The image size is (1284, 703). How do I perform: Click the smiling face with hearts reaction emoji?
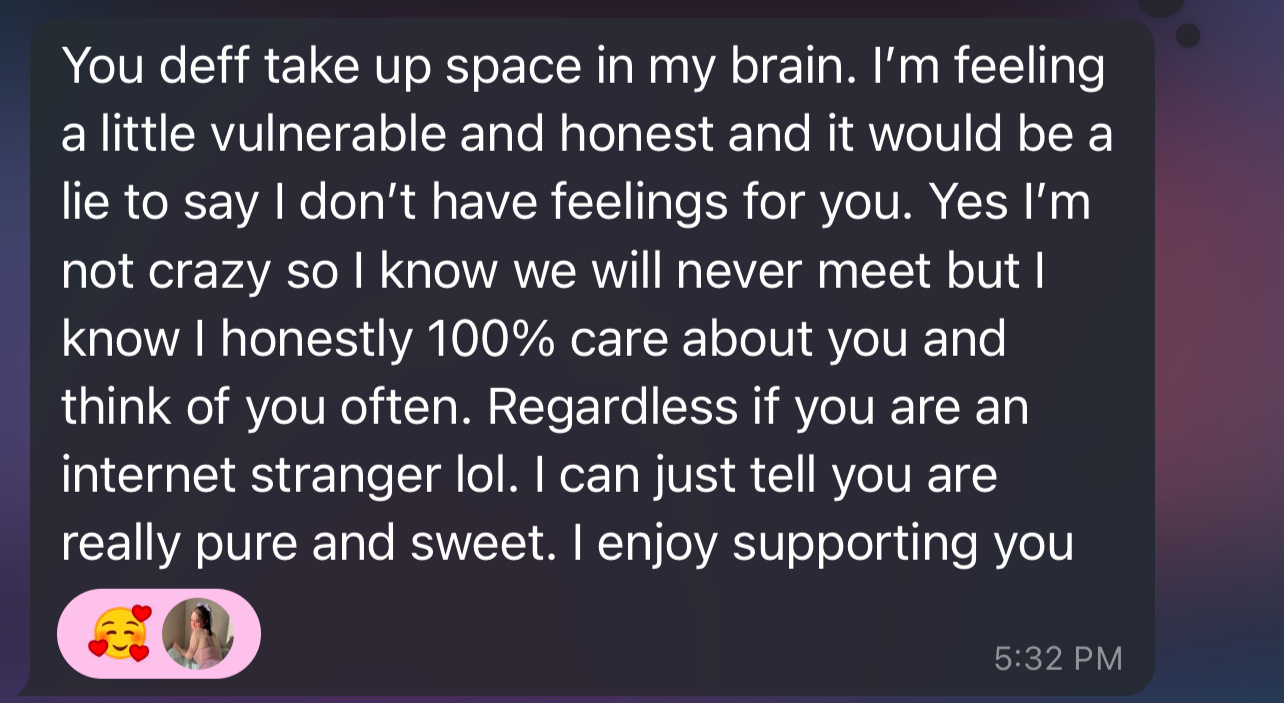(119, 634)
